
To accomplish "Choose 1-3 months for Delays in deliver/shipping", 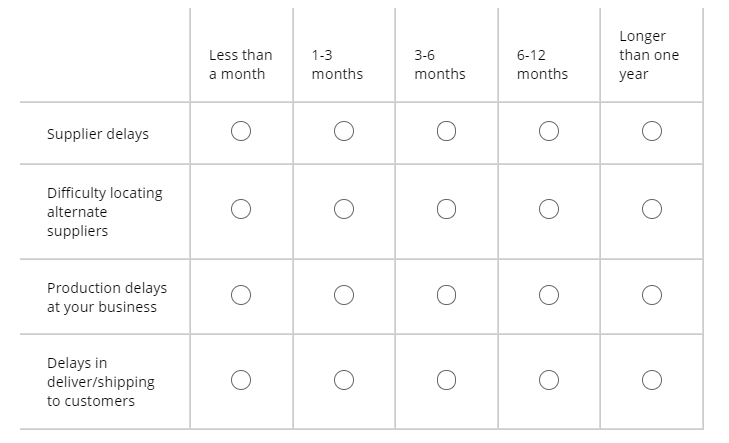I will pos(344,380).
